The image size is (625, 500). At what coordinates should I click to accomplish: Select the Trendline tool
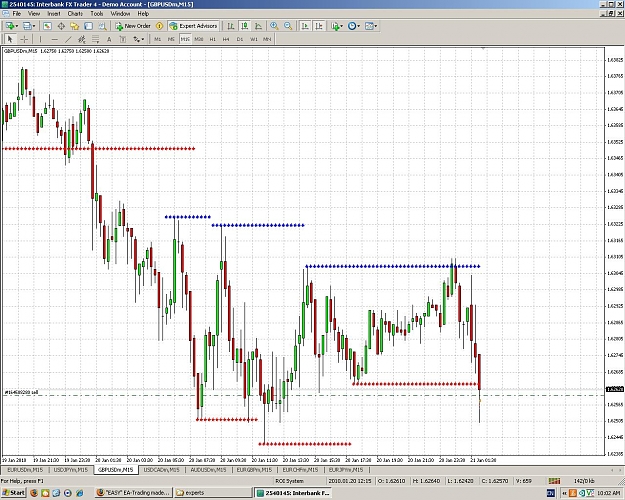pos(68,39)
